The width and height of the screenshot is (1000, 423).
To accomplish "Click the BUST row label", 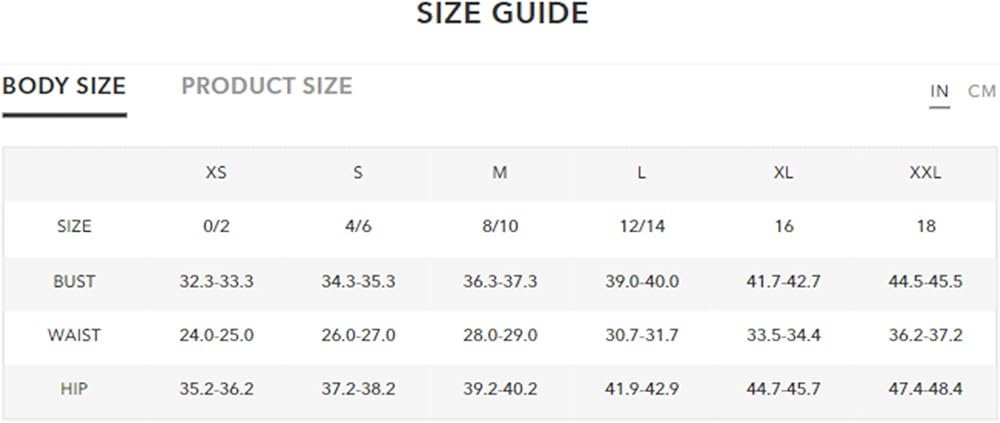I will click(74, 281).
